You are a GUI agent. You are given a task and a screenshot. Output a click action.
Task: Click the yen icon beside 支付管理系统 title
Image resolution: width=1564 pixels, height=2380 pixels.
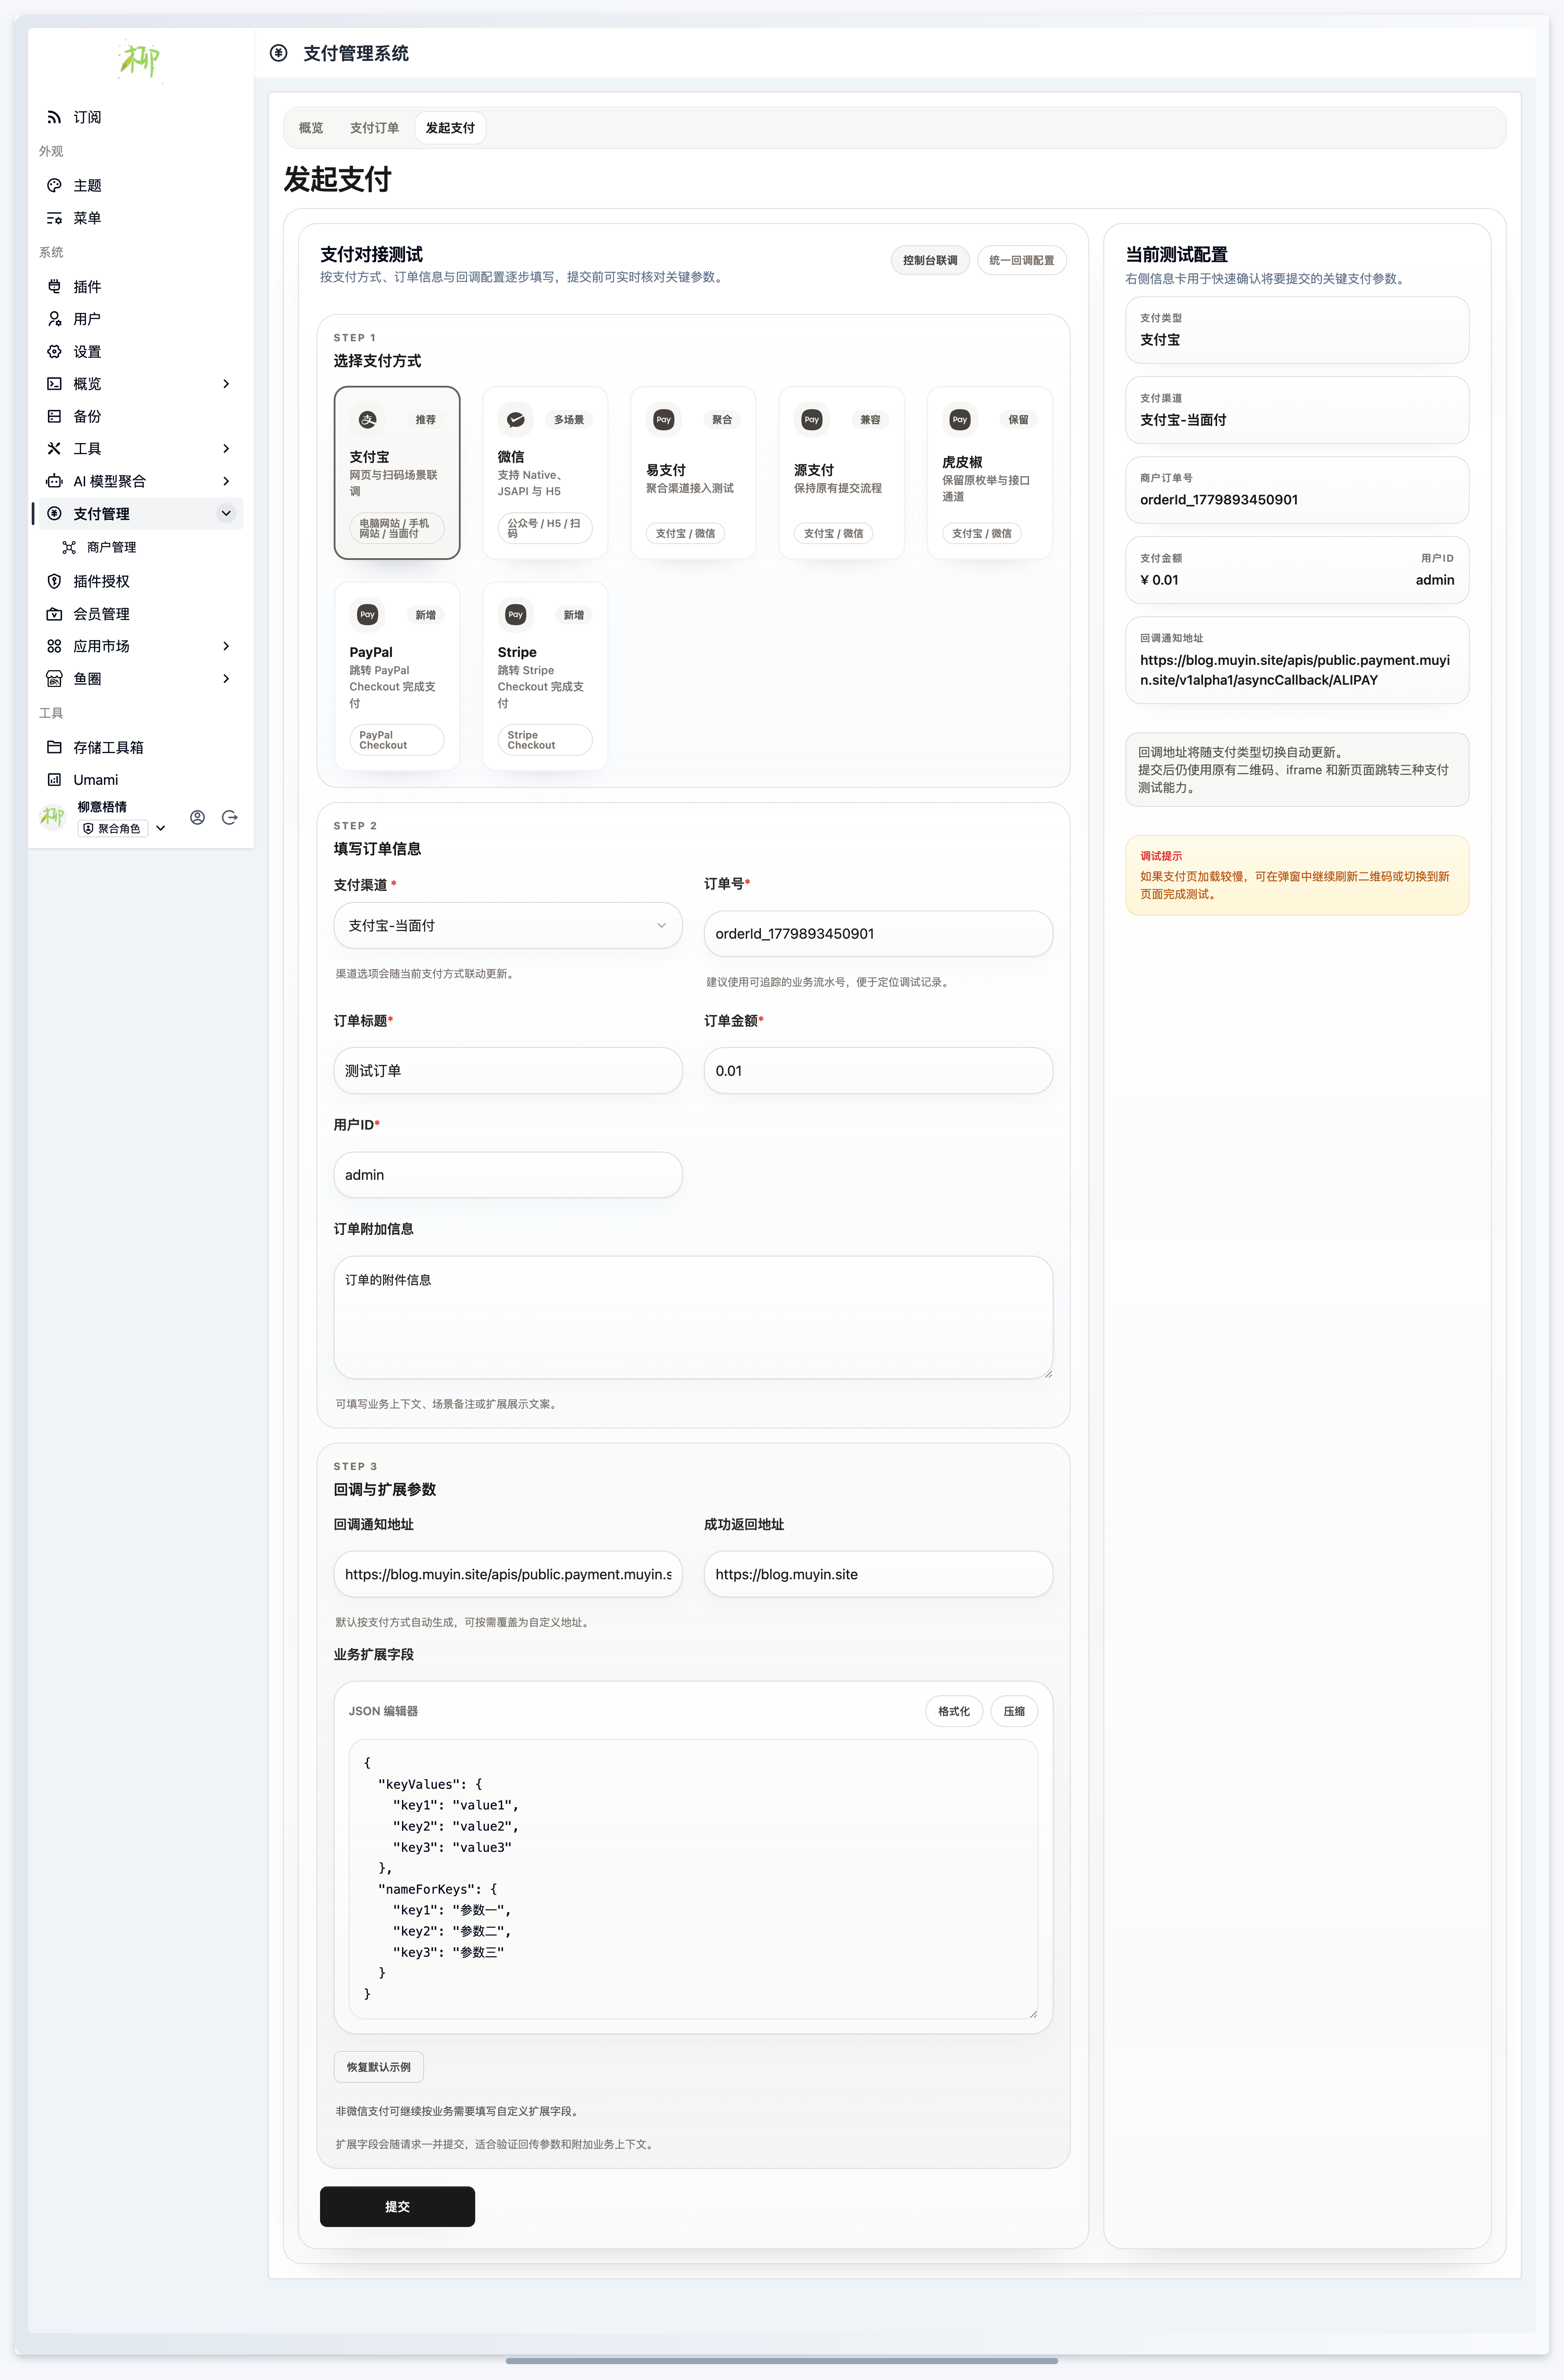pyautogui.click(x=279, y=53)
